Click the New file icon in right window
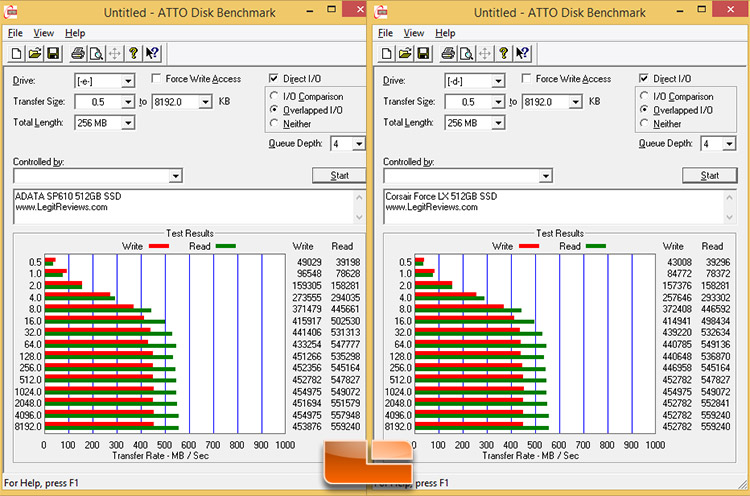Screen dimensions: 750x496 (386, 53)
